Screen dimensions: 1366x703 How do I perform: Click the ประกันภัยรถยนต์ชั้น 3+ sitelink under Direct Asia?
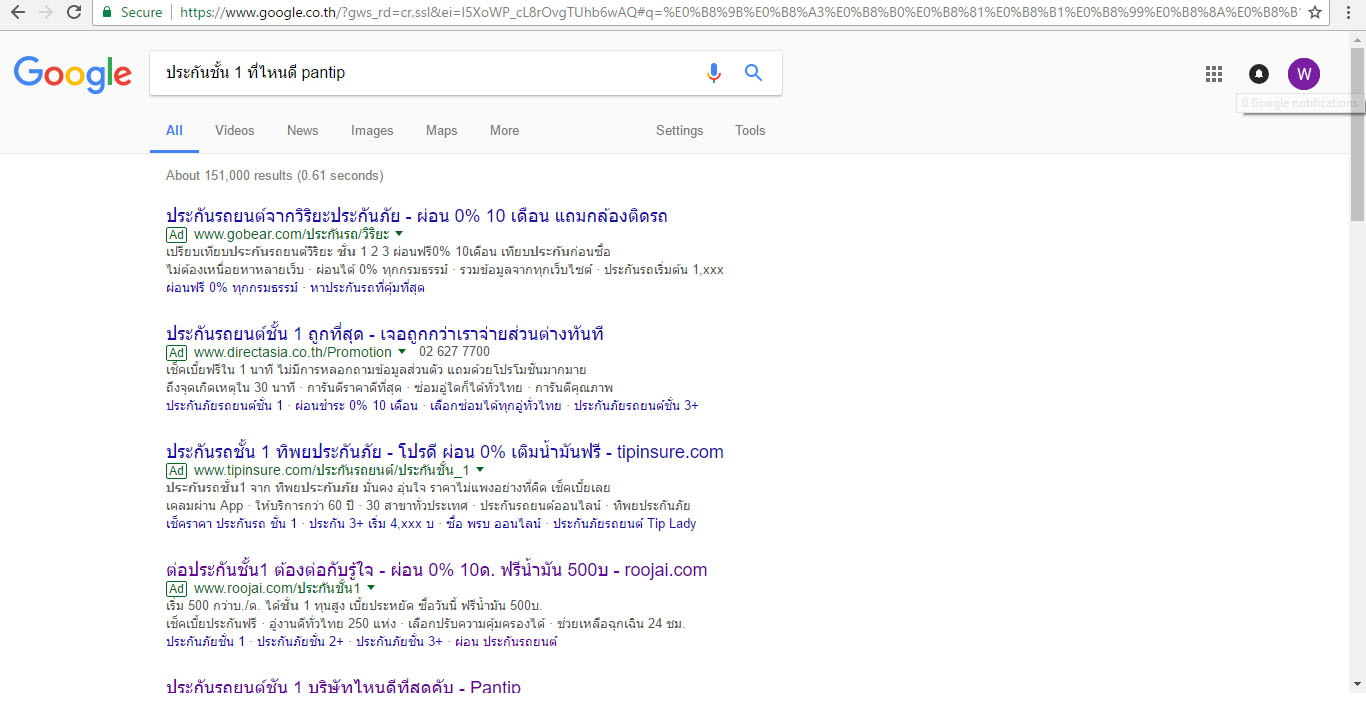[x=637, y=406]
